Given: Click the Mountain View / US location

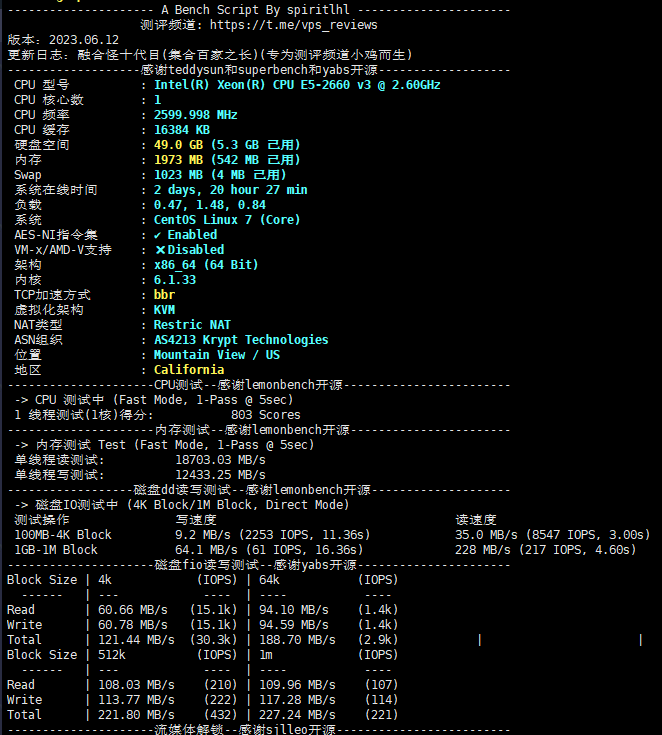Looking at the screenshot, I should coord(216,355).
